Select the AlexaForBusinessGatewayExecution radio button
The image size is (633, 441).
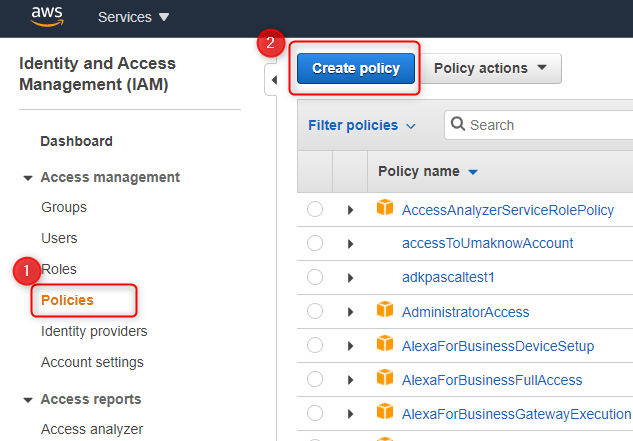(x=315, y=413)
